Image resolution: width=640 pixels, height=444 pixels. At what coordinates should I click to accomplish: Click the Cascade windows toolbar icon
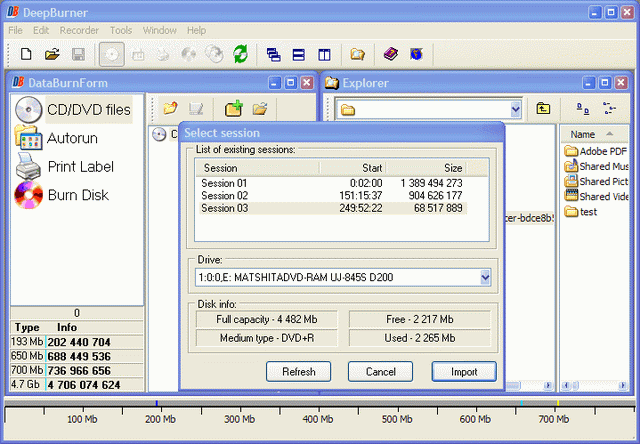click(273, 54)
